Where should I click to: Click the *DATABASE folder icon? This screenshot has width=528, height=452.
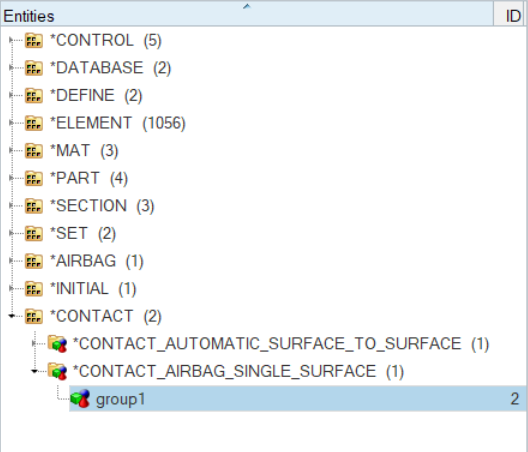tap(34, 68)
